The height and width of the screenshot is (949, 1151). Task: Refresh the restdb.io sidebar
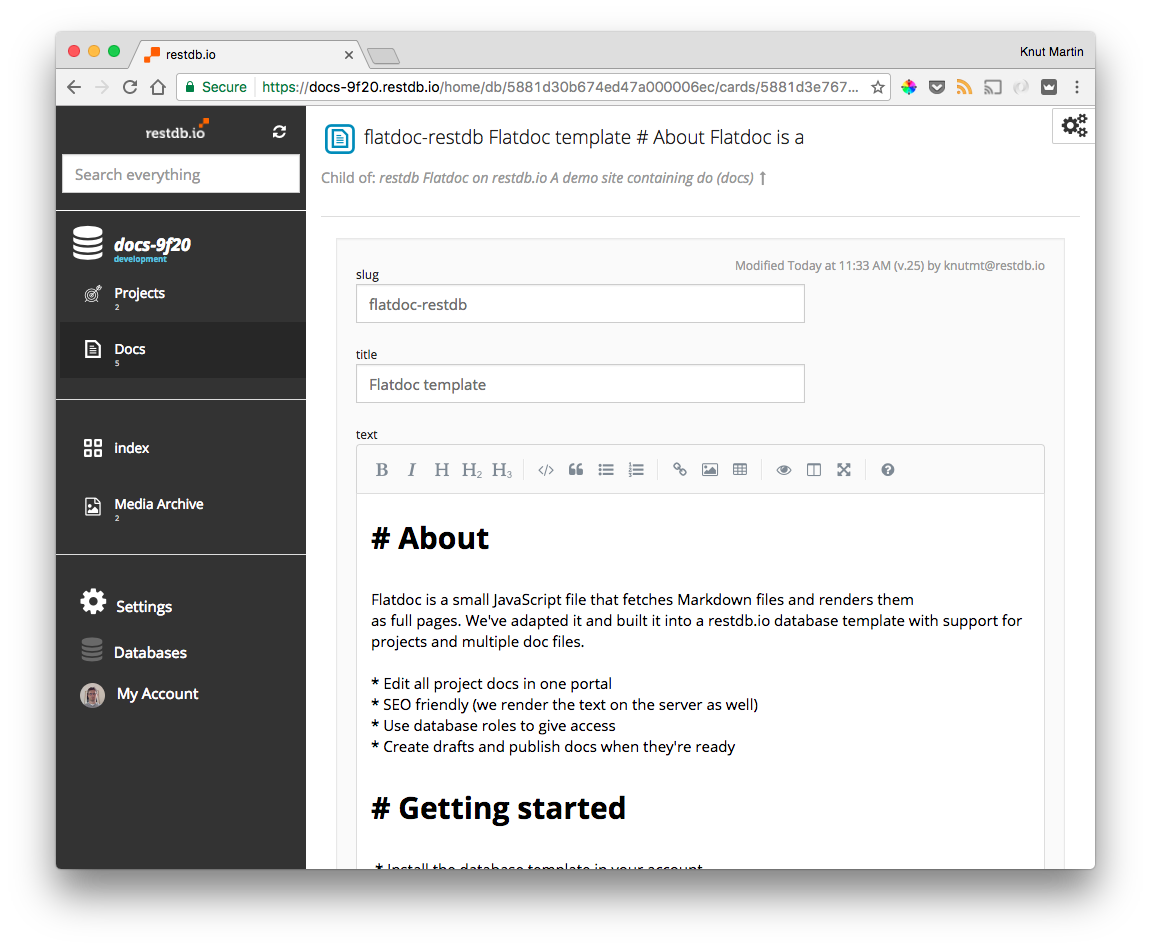tap(279, 131)
